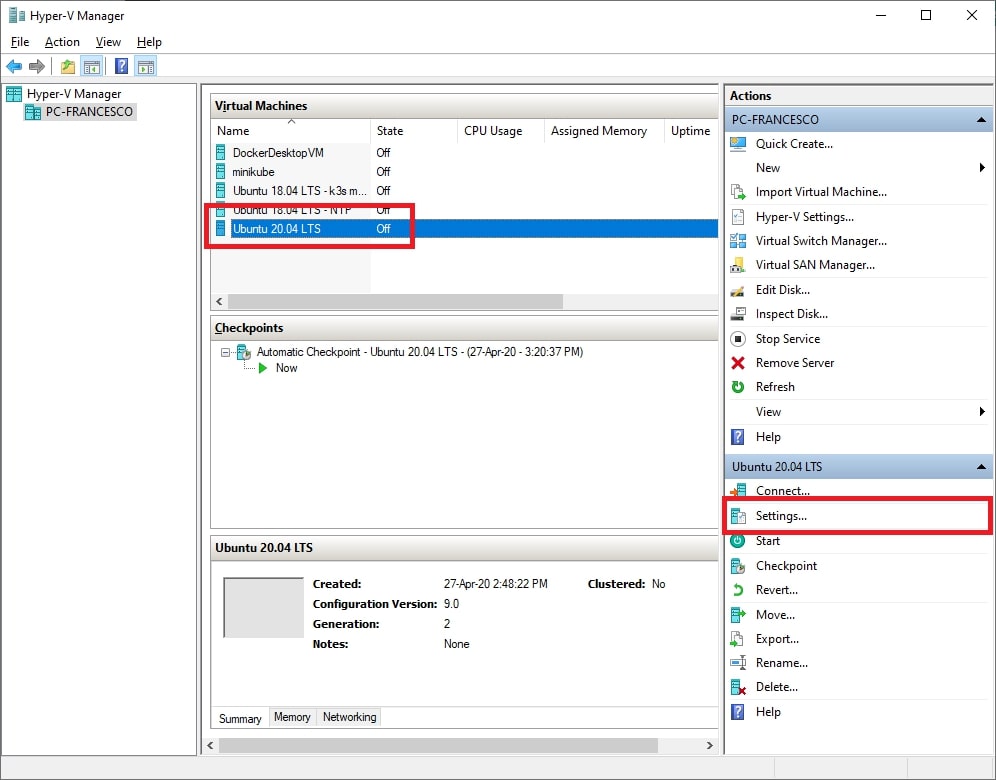Screen dimensions: 996x780
Task: Click the blue Help toolbar icon
Action: pos(121,66)
